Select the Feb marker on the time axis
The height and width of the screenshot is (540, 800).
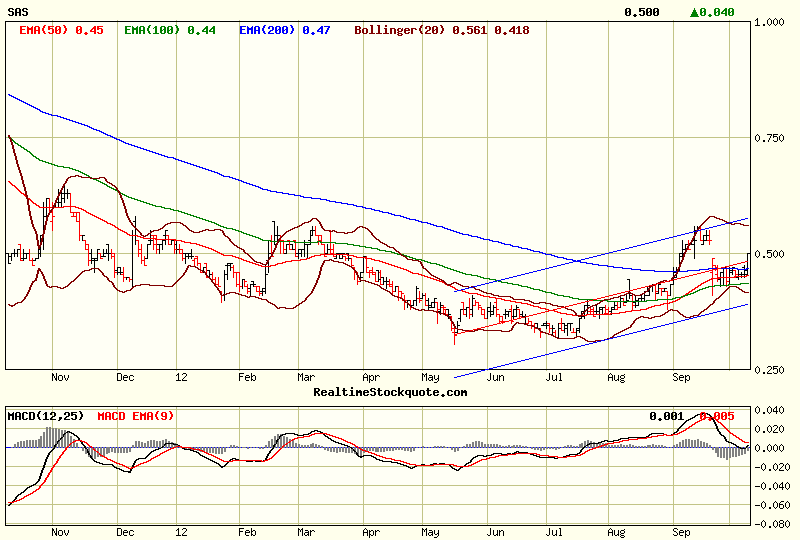tap(247, 378)
